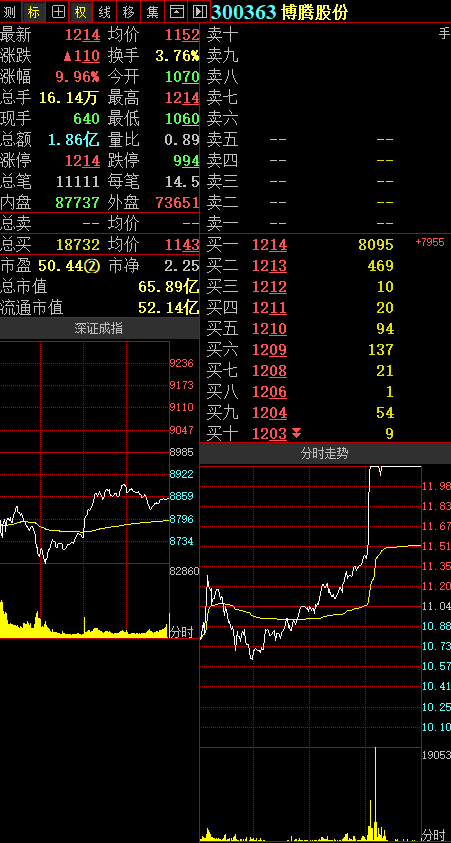This screenshot has height=843, width=451.
Task: Click the red double-down arrow by 买十
Action: click(296, 433)
